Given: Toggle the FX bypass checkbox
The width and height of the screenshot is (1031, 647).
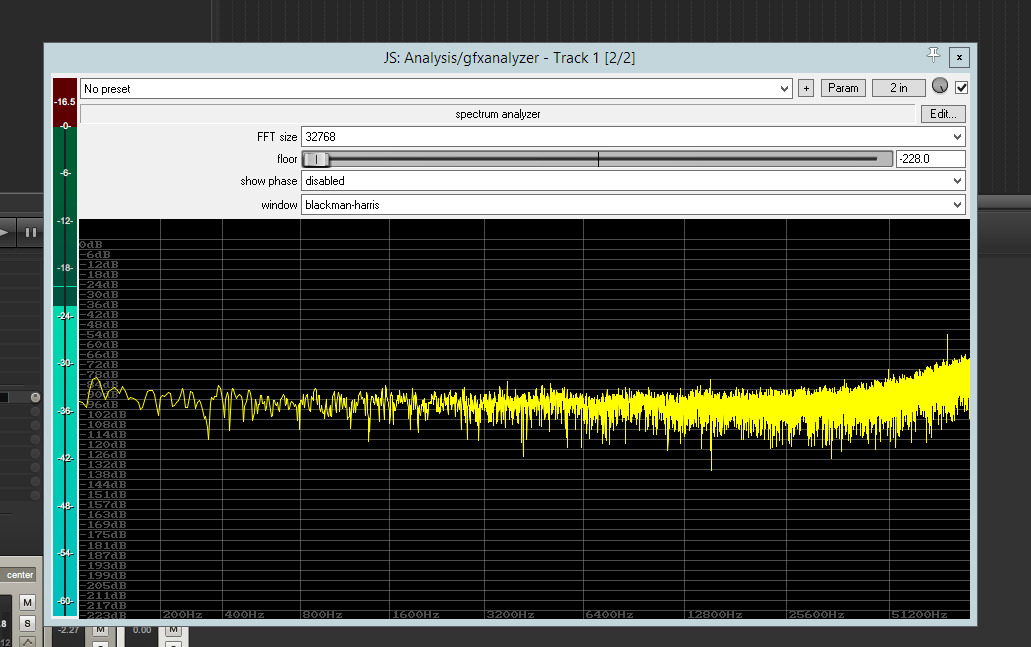Looking at the screenshot, I should pyautogui.click(x=961, y=88).
